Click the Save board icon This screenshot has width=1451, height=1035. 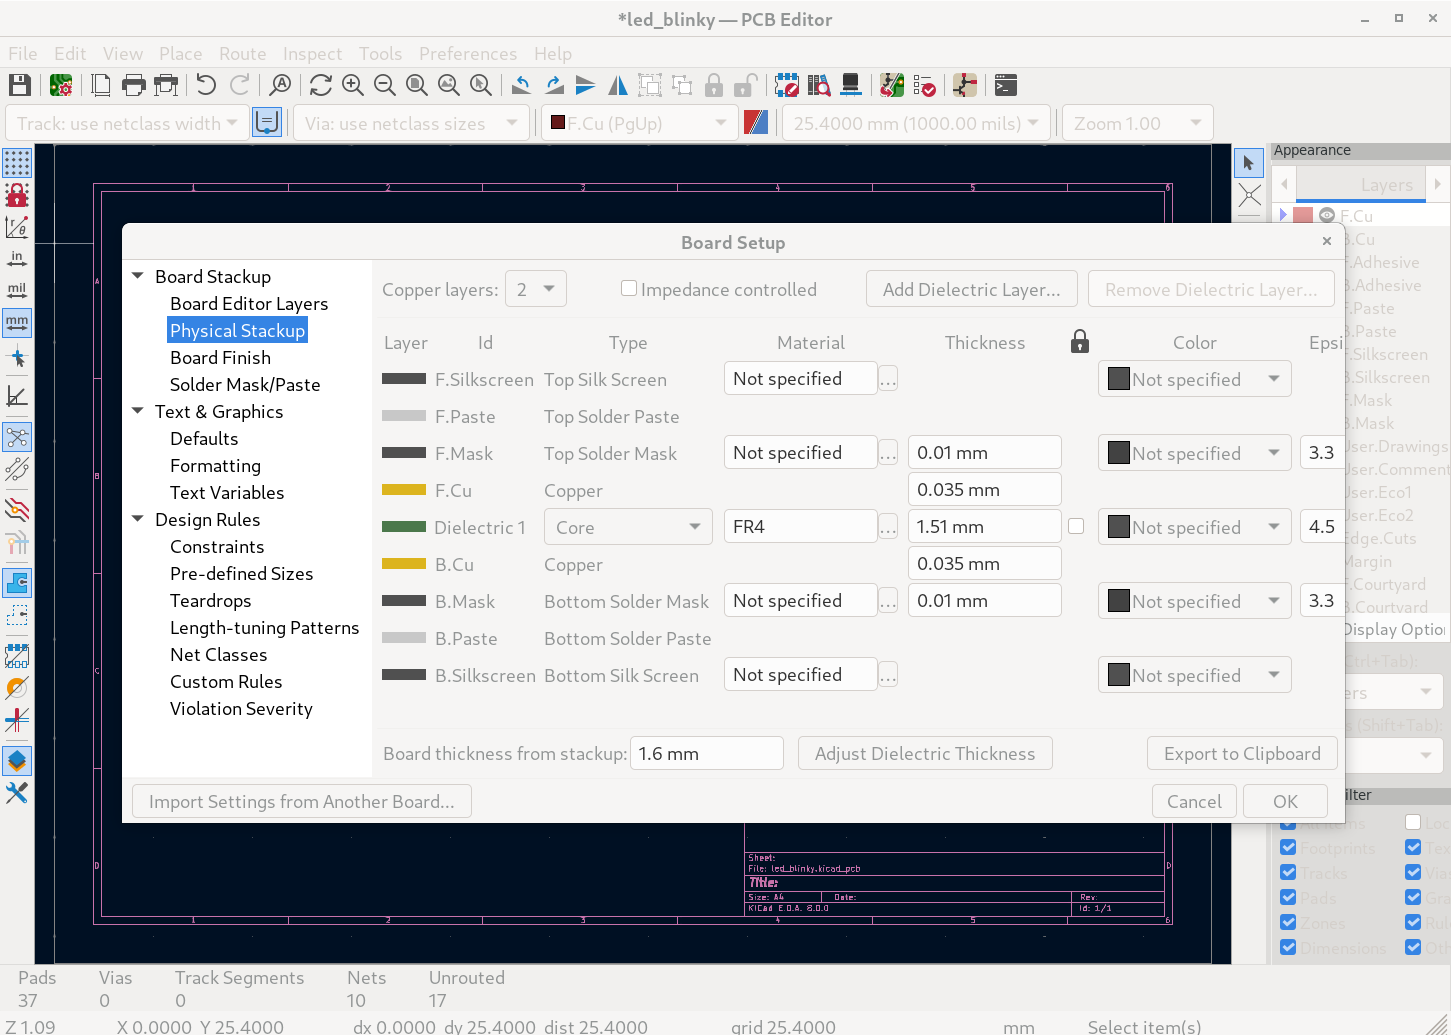[19, 85]
